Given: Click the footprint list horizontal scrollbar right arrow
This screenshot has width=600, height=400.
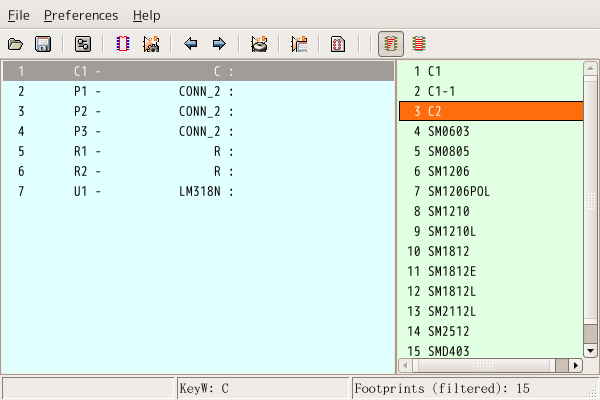Looking at the screenshot, I should point(575,366).
